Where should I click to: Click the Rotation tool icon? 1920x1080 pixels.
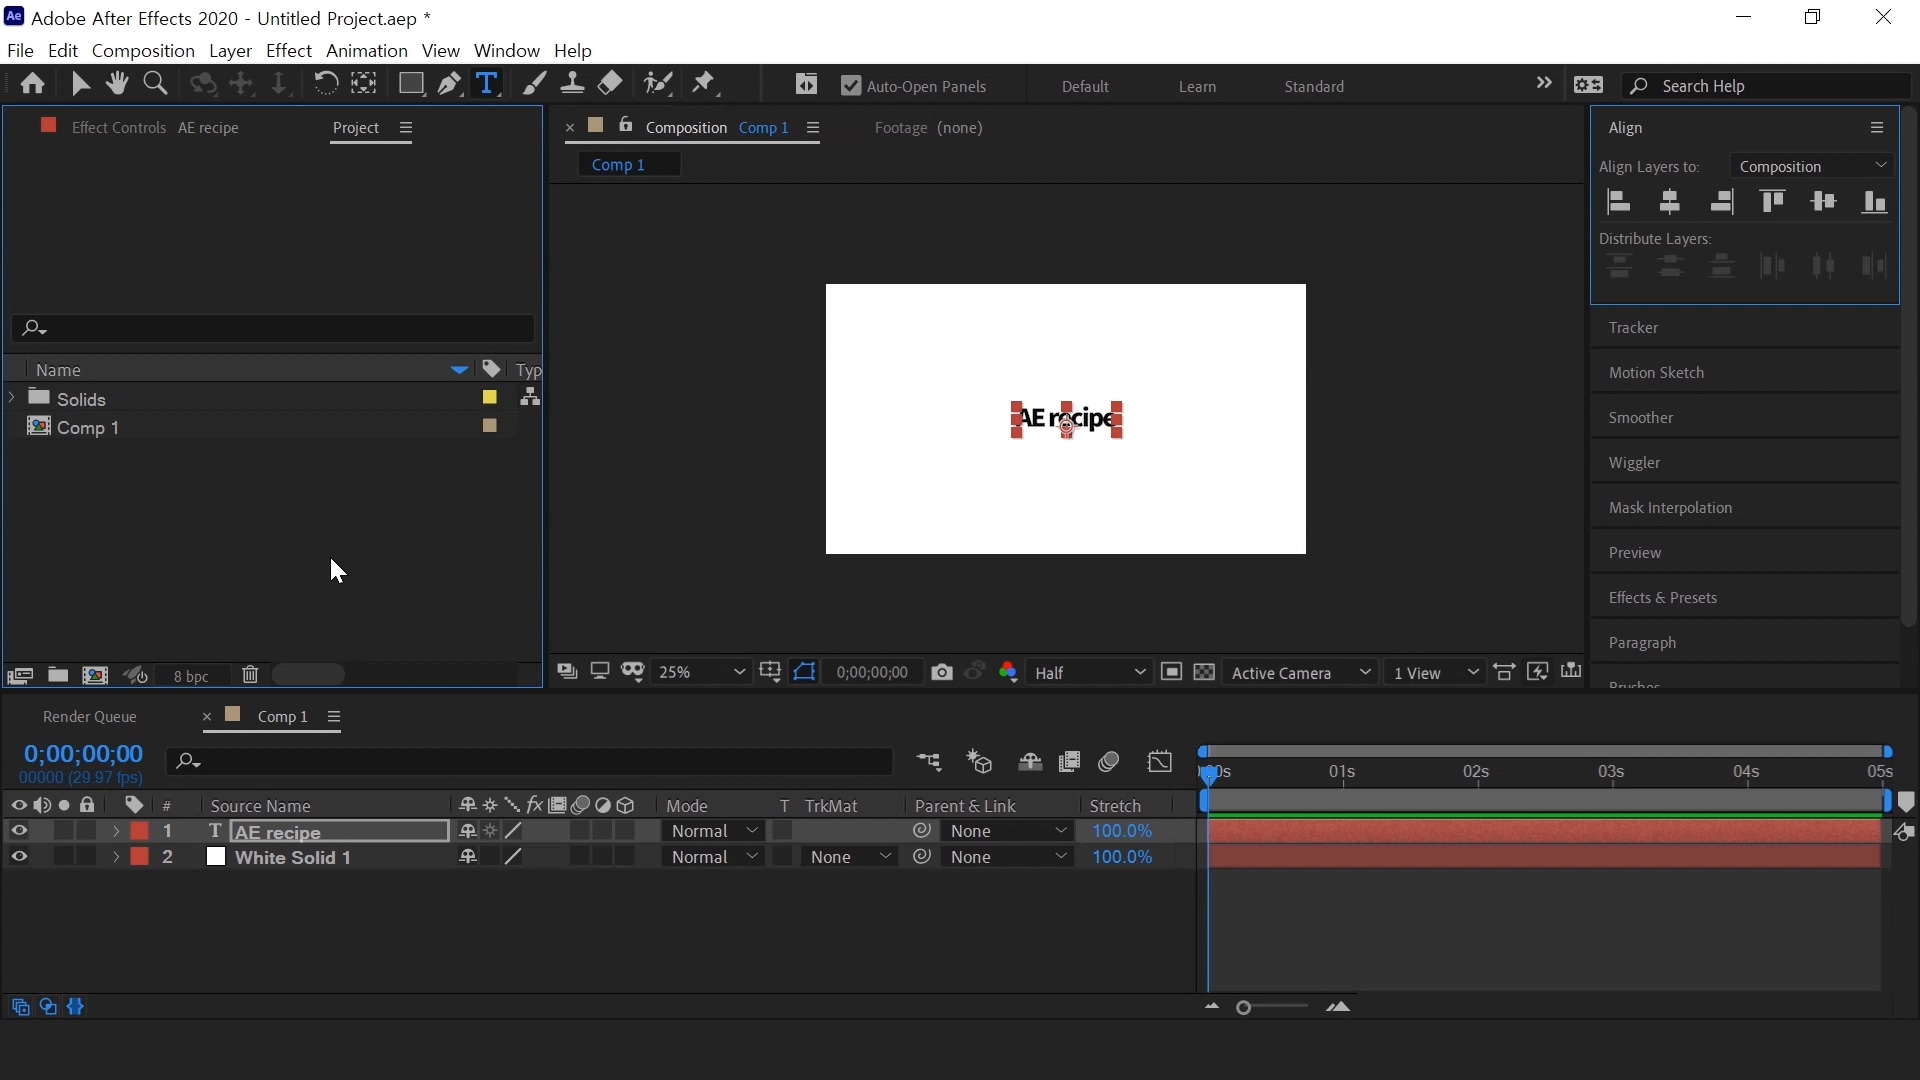325,84
